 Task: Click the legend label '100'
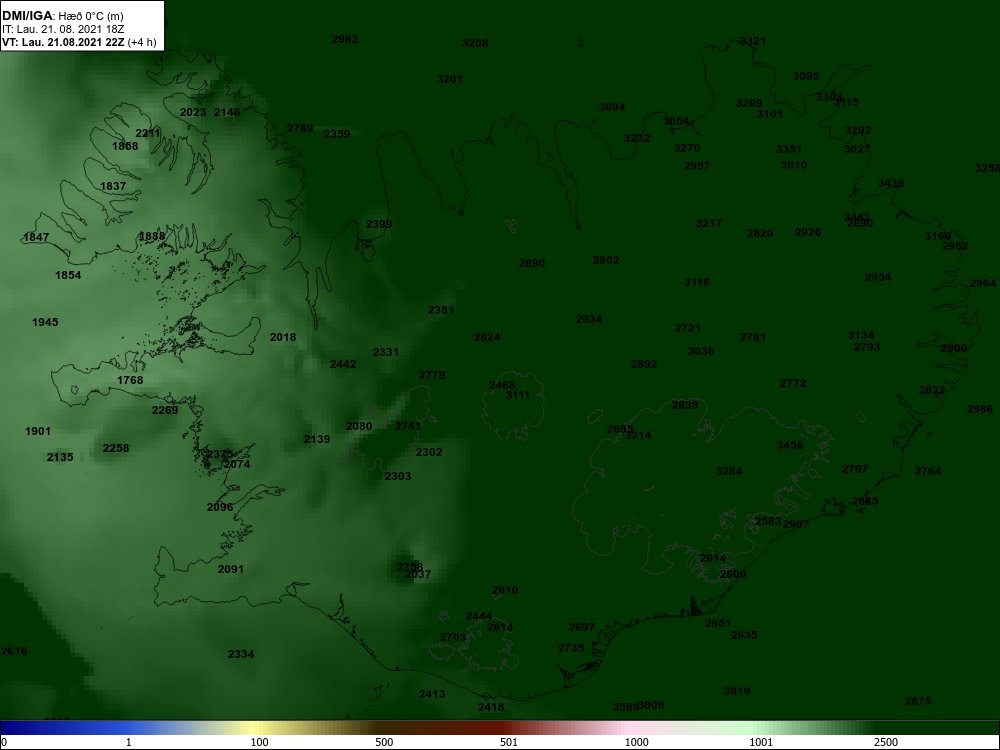click(x=260, y=742)
